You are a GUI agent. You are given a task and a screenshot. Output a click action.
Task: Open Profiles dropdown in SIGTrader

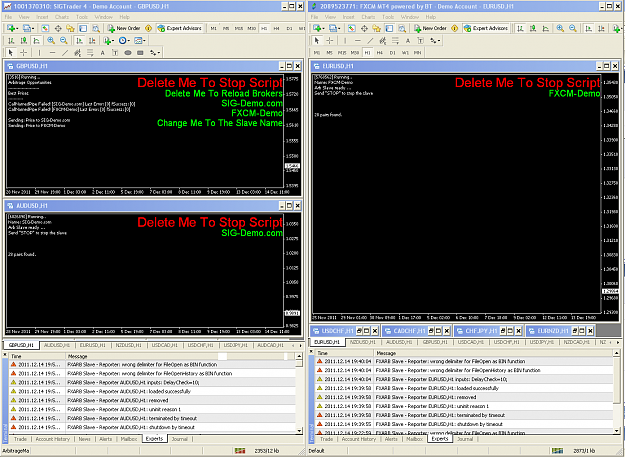click(x=28, y=28)
